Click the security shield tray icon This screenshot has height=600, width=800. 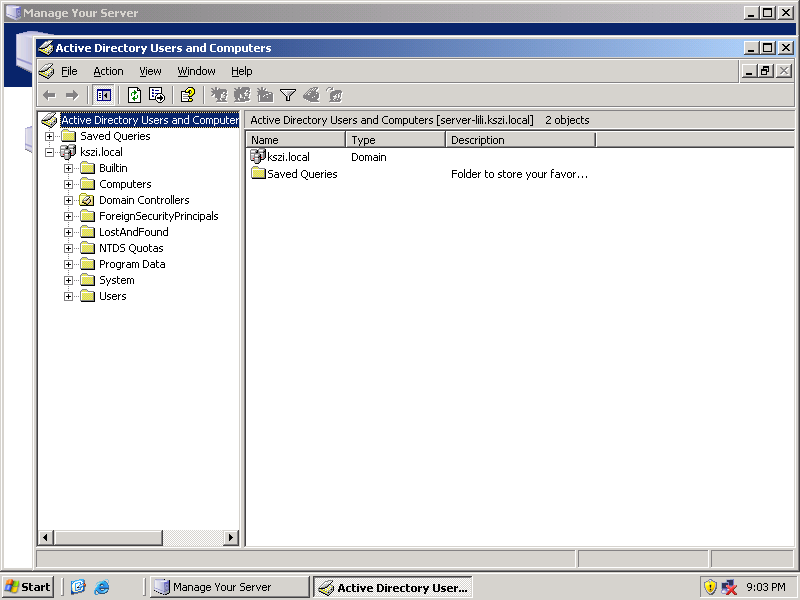tap(710, 587)
